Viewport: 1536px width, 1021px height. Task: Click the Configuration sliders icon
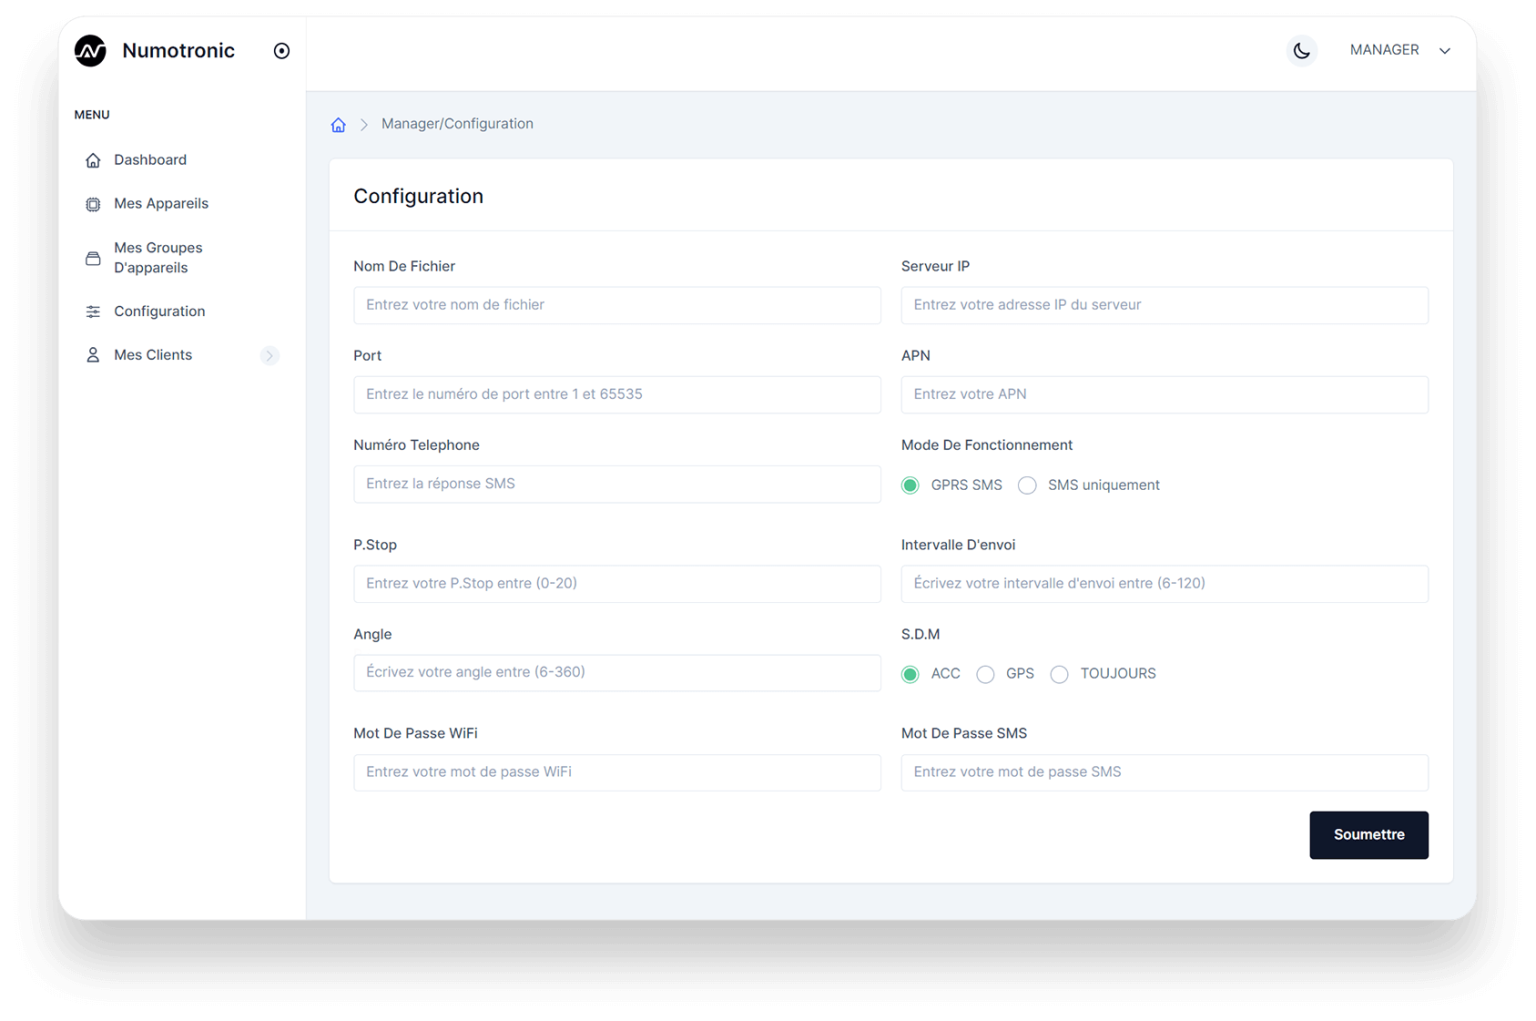(x=93, y=312)
